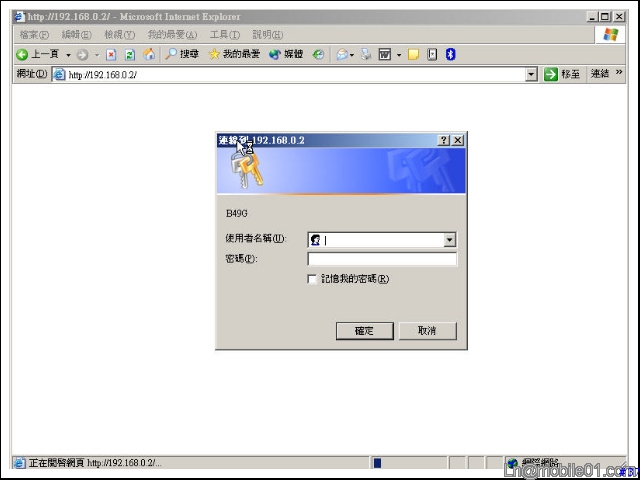
Task: Click the green 移至 Go arrow
Action: (551, 74)
